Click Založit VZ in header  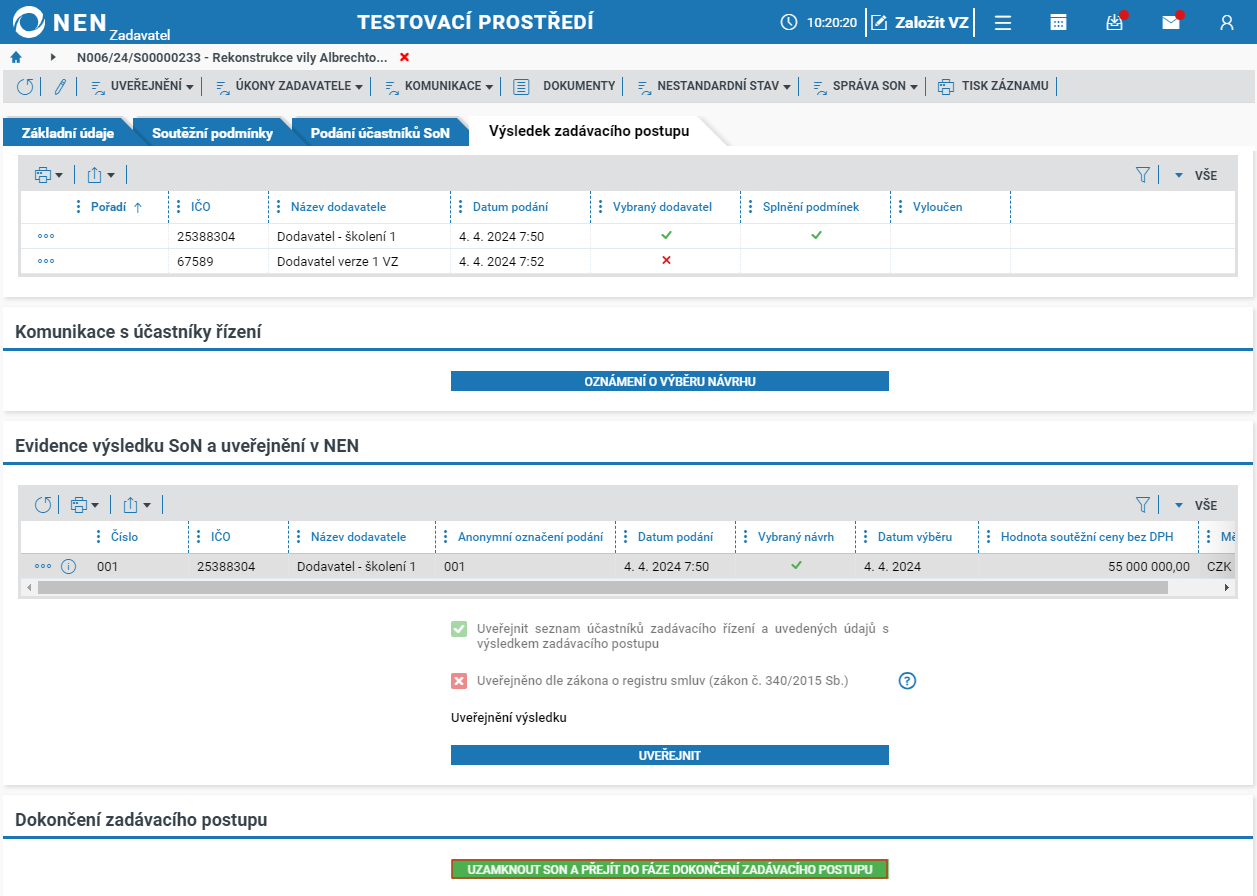click(919, 22)
